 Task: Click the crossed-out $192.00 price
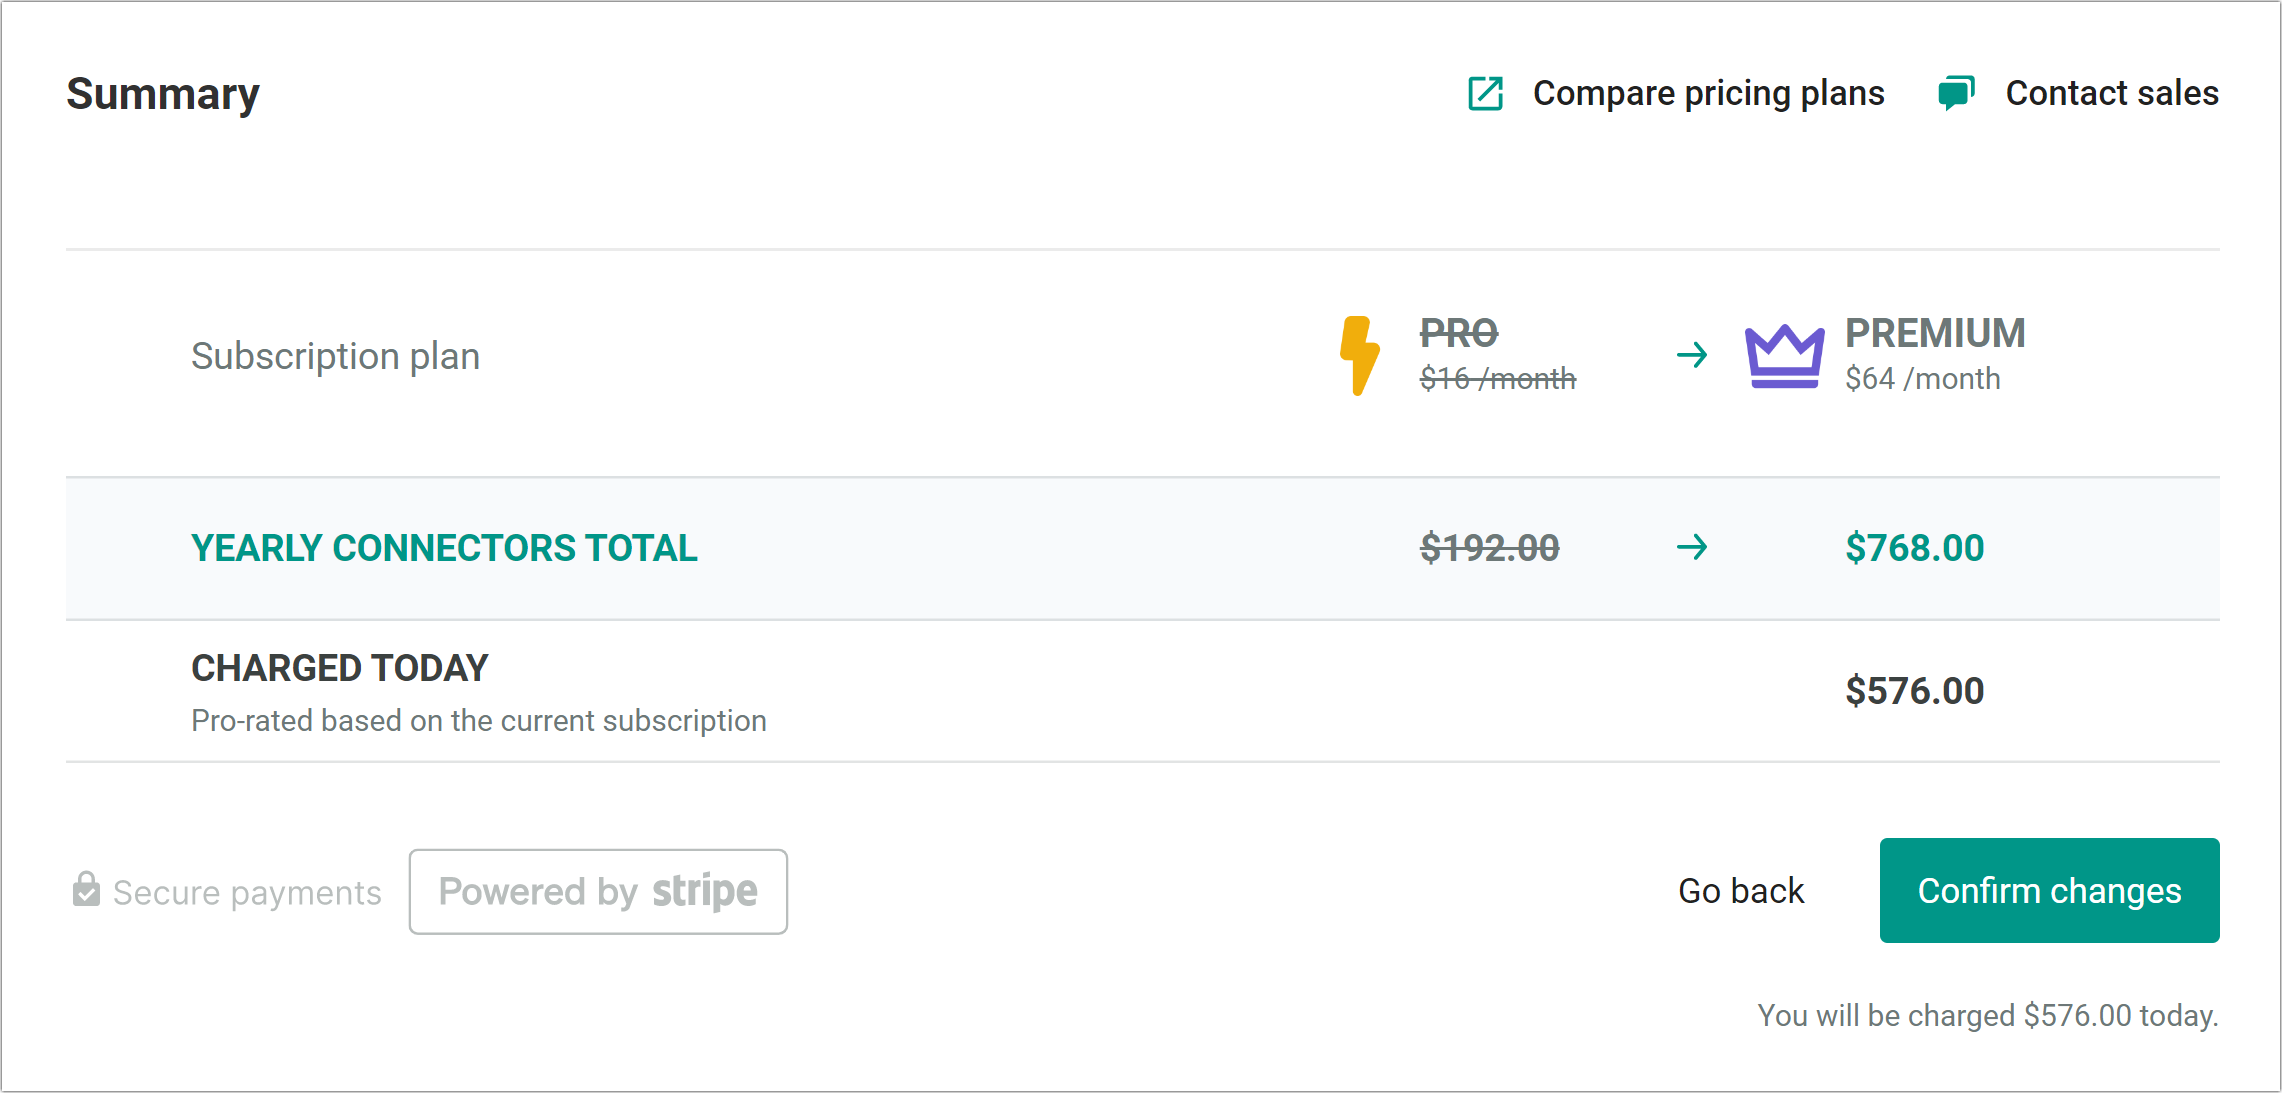pyautogui.click(x=1489, y=548)
